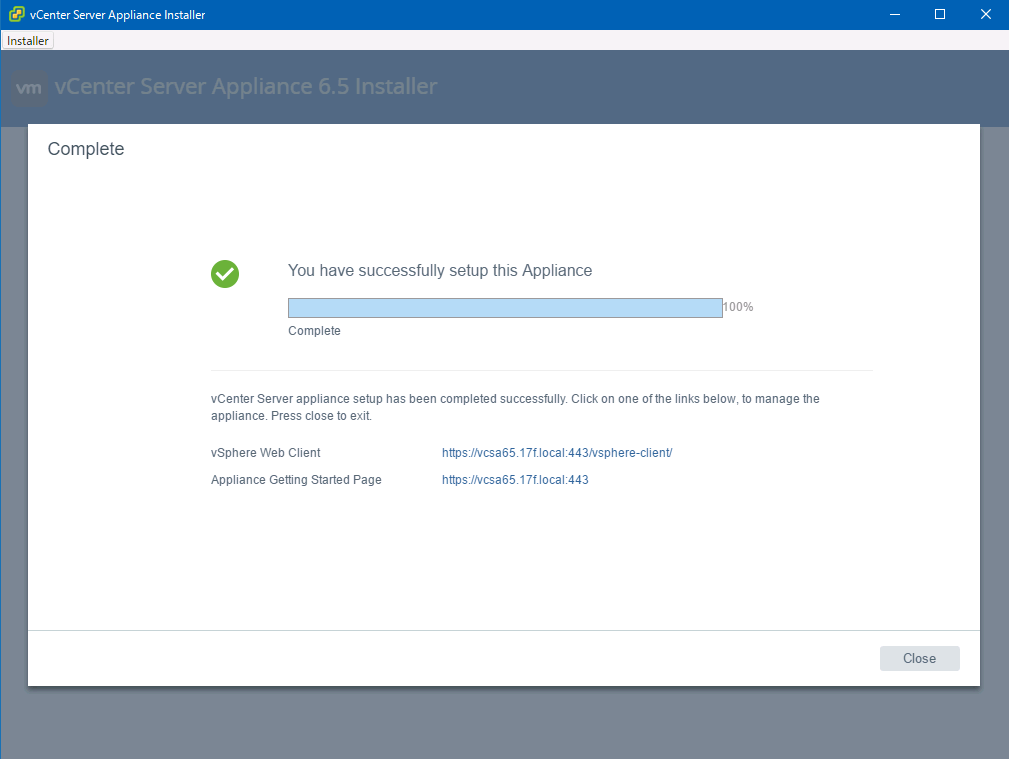Click the "Appliance Getting Started Page" label
This screenshot has height=759, width=1009.
click(x=296, y=480)
